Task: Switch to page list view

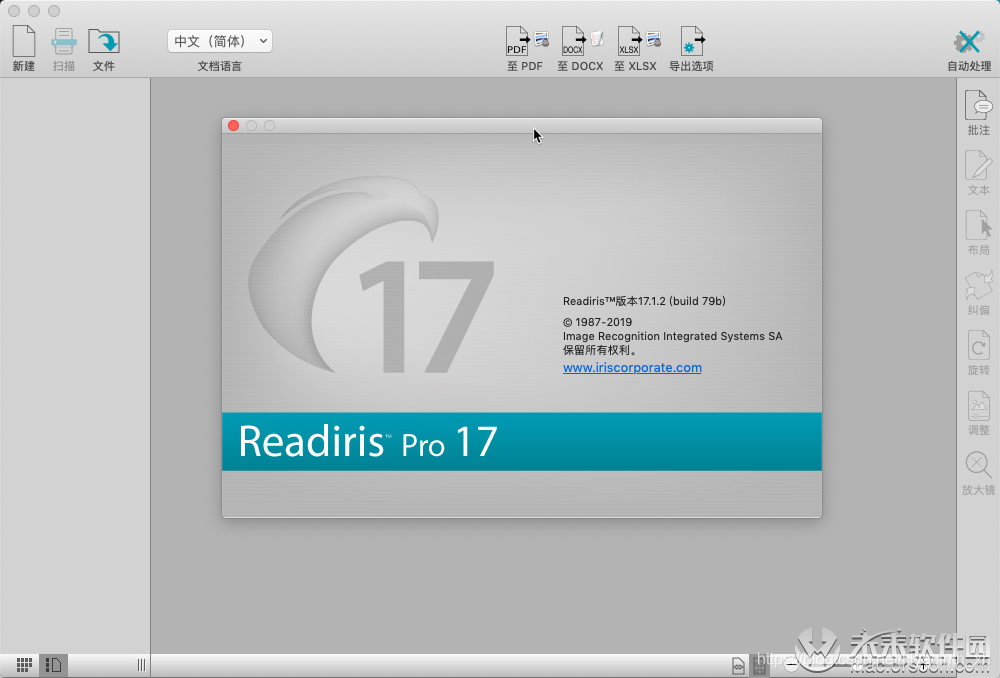Action: tap(54, 665)
